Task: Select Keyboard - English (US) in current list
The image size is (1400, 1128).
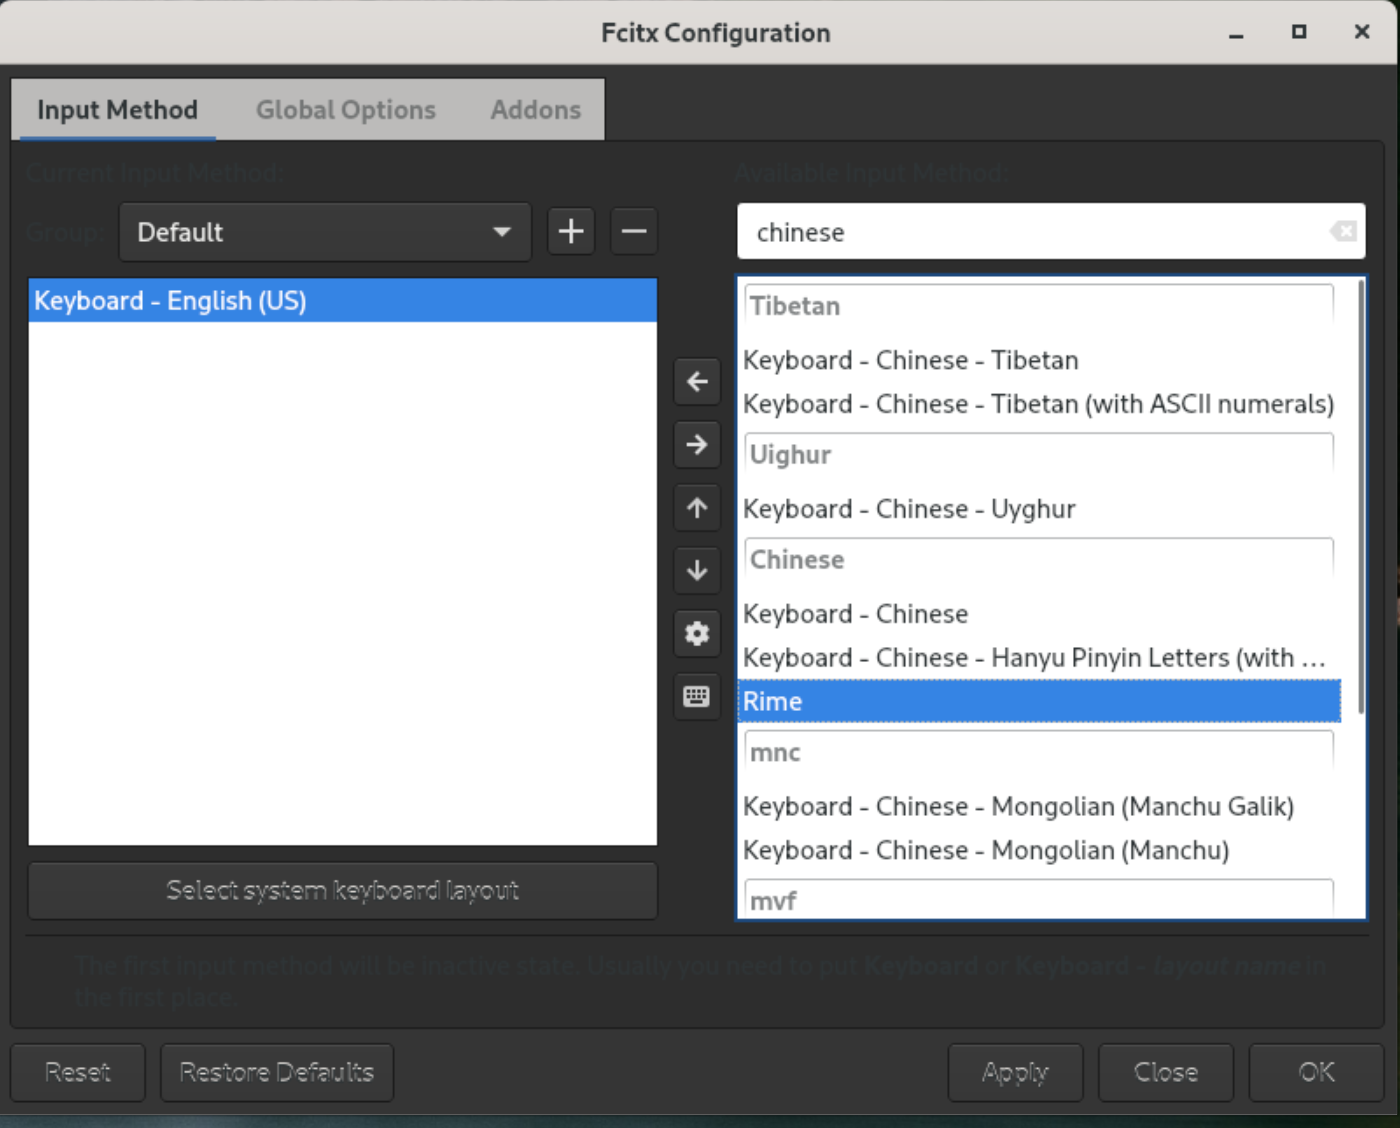Action: pos(342,301)
